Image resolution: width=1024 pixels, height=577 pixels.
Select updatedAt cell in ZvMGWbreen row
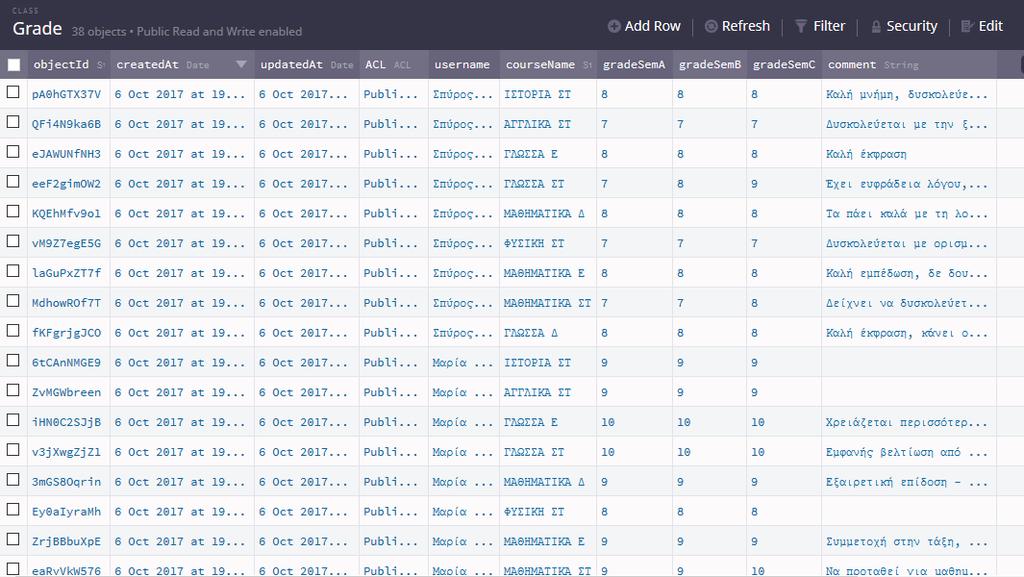coord(306,392)
